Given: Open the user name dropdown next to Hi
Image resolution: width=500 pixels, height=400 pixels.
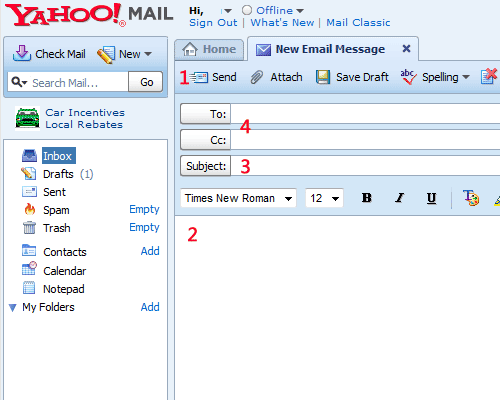Looking at the screenshot, I should point(228,11).
